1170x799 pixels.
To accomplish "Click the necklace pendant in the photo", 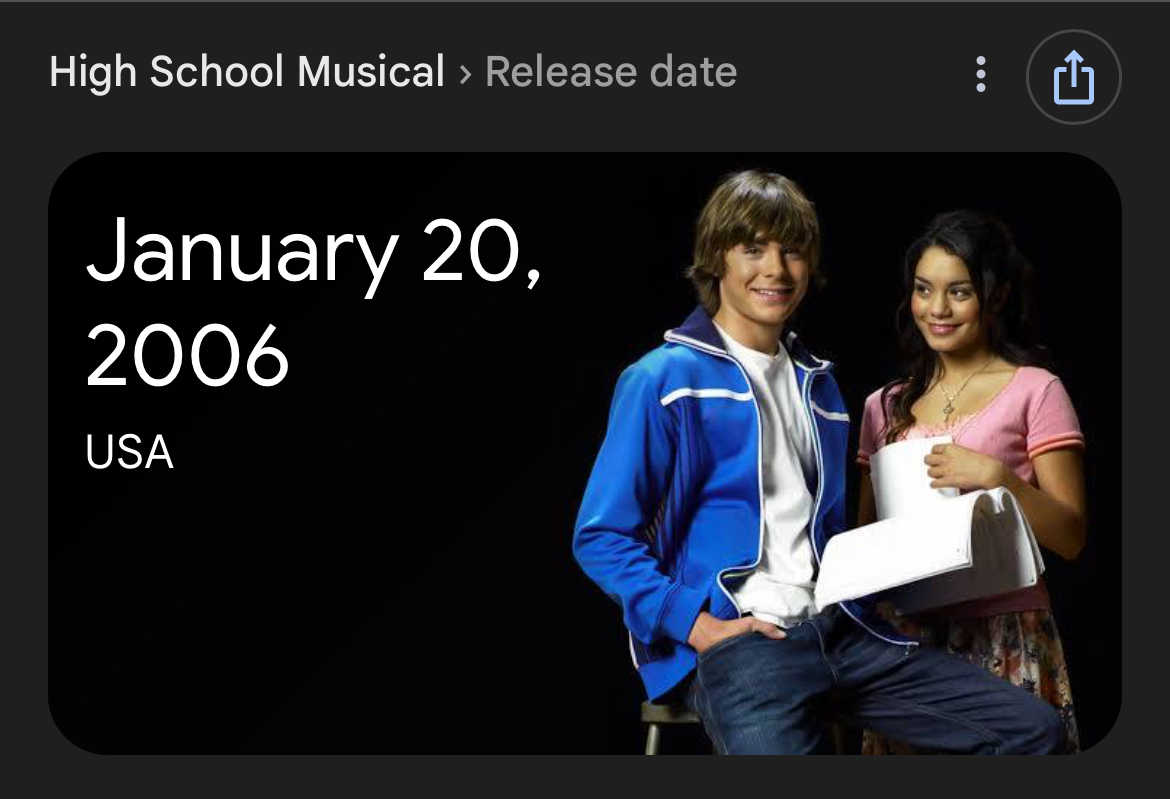I will click(946, 408).
